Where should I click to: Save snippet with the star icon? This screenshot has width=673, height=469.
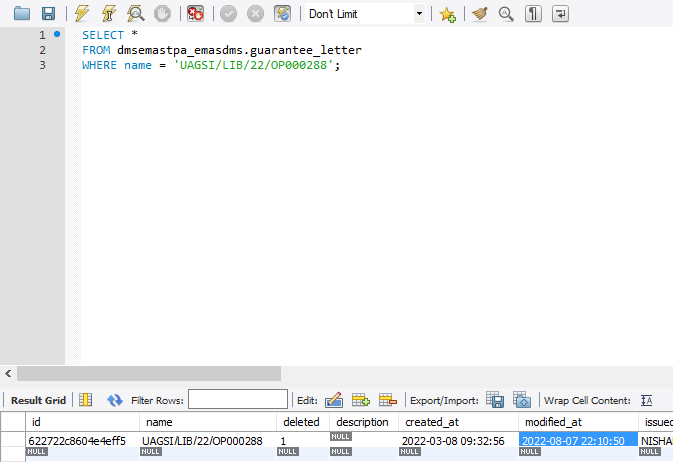(x=447, y=14)
